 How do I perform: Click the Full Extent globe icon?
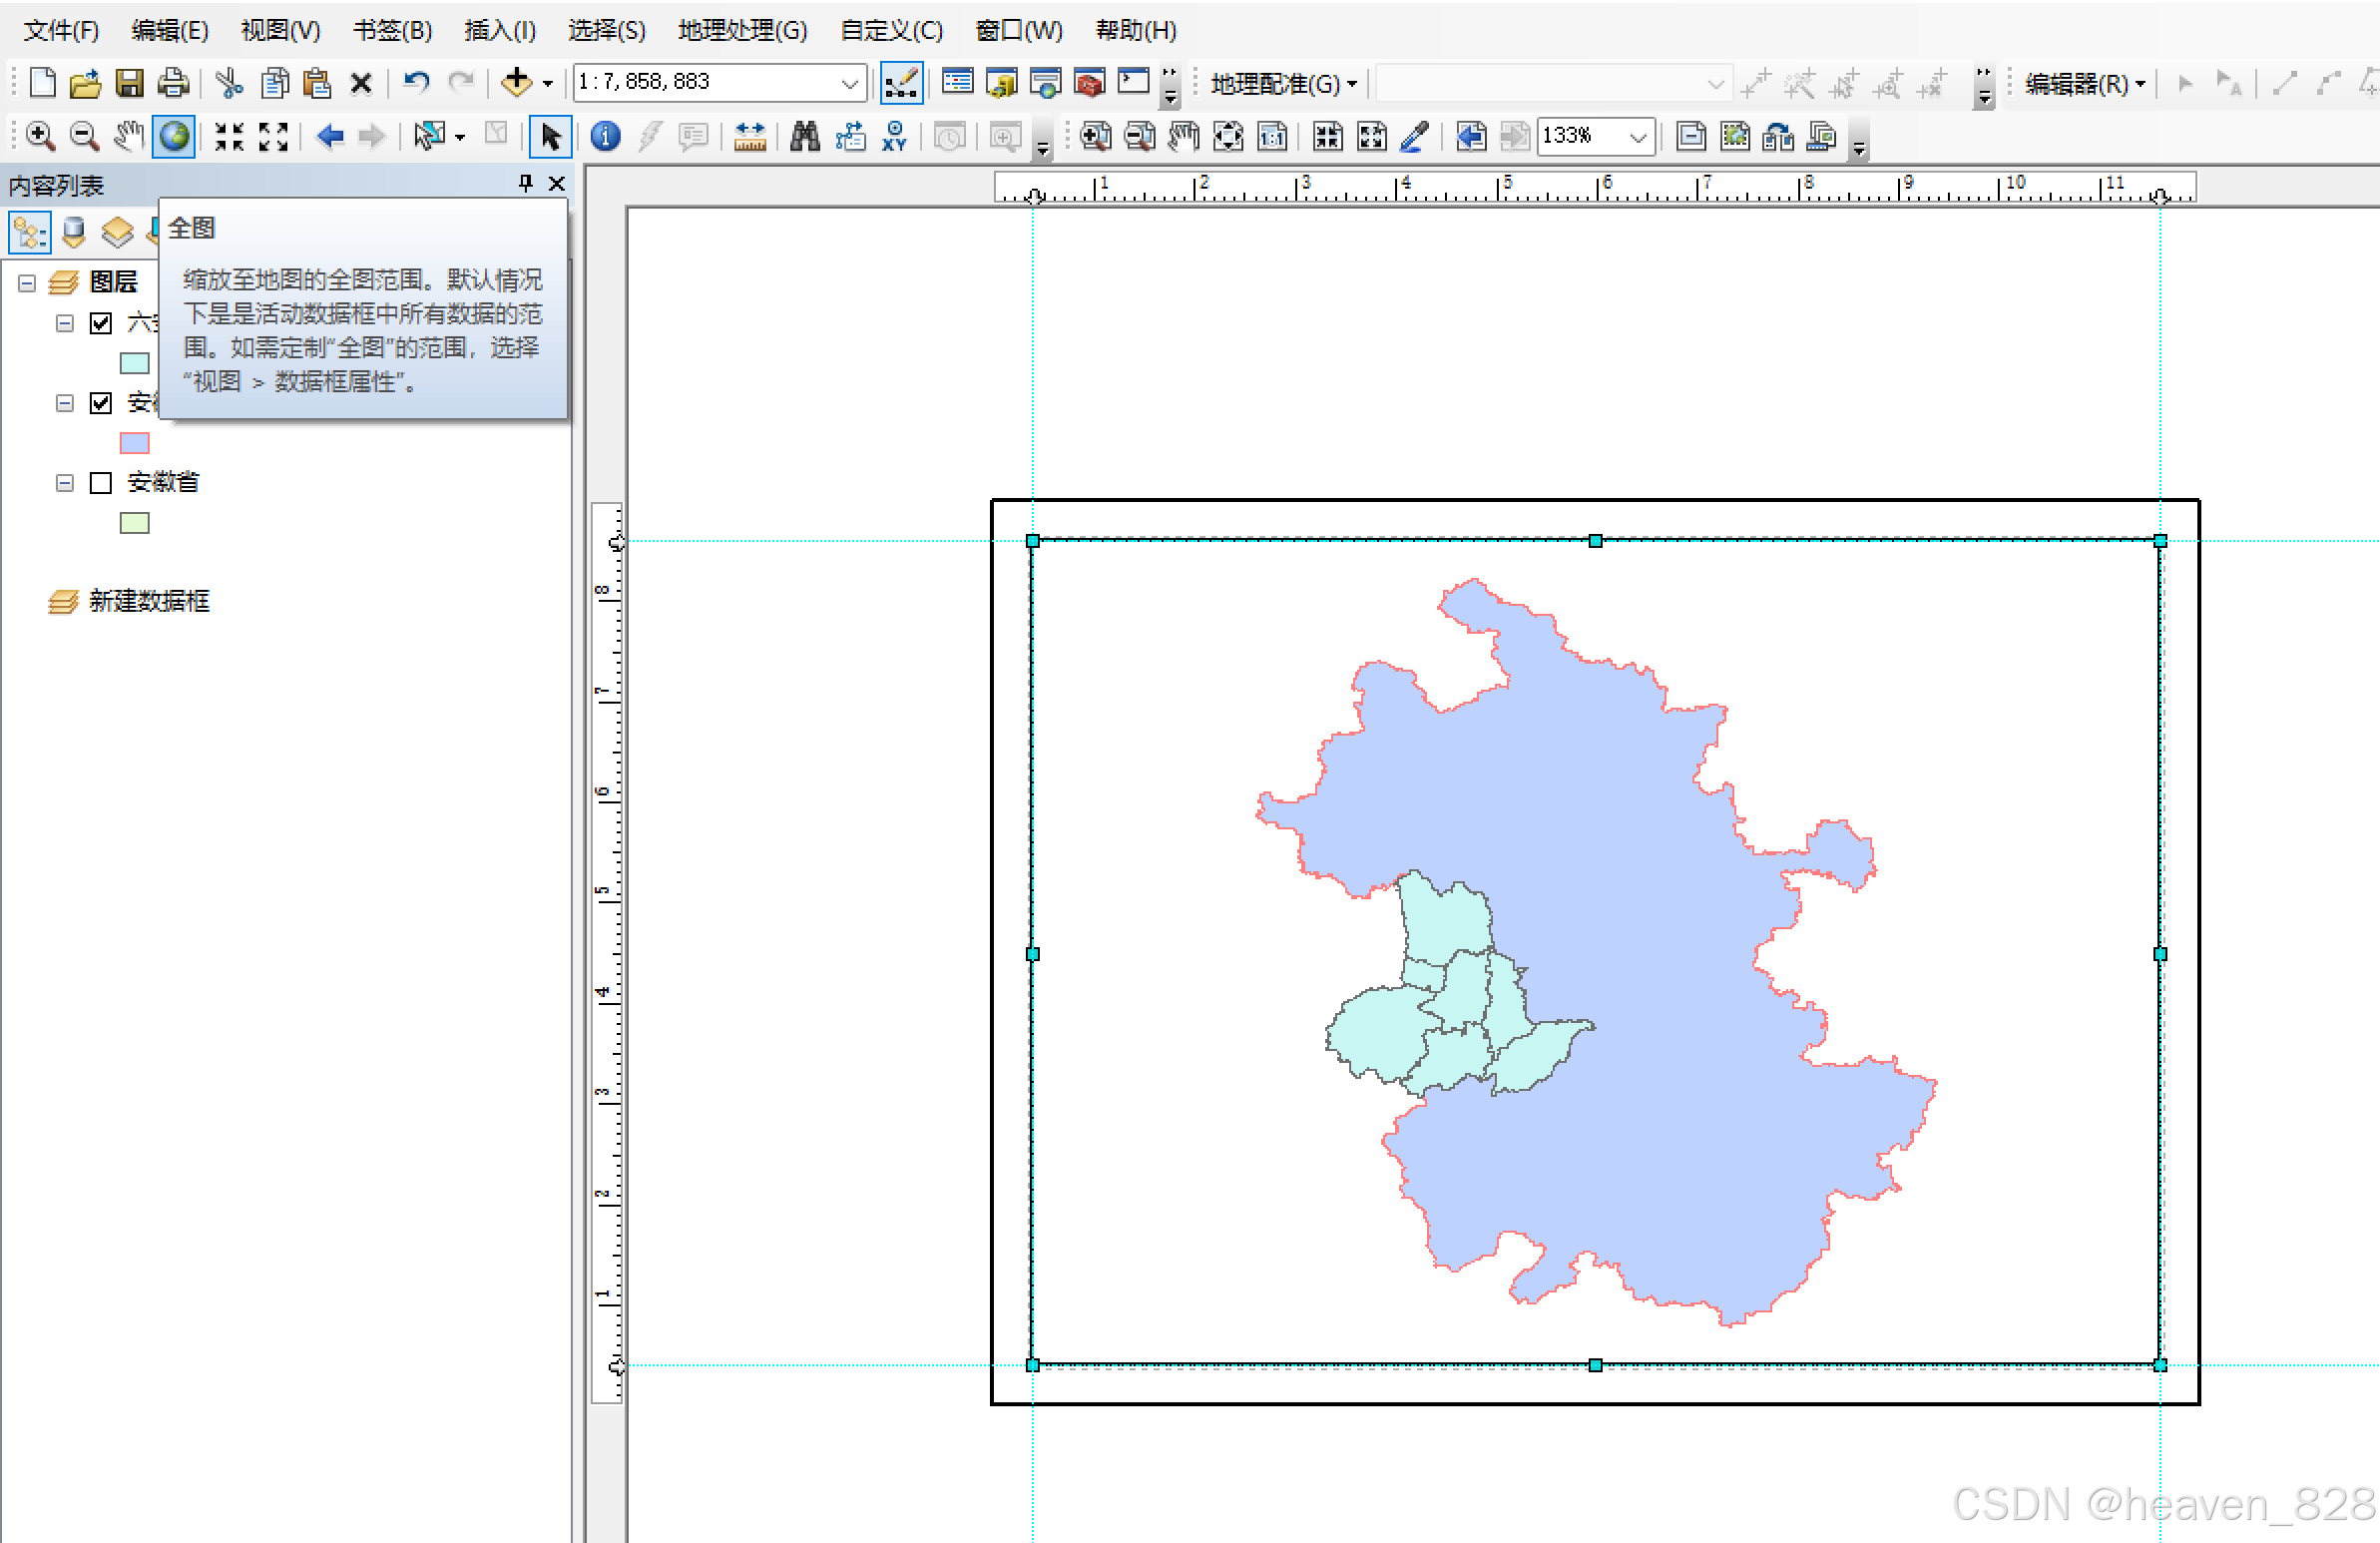(174, 136)
